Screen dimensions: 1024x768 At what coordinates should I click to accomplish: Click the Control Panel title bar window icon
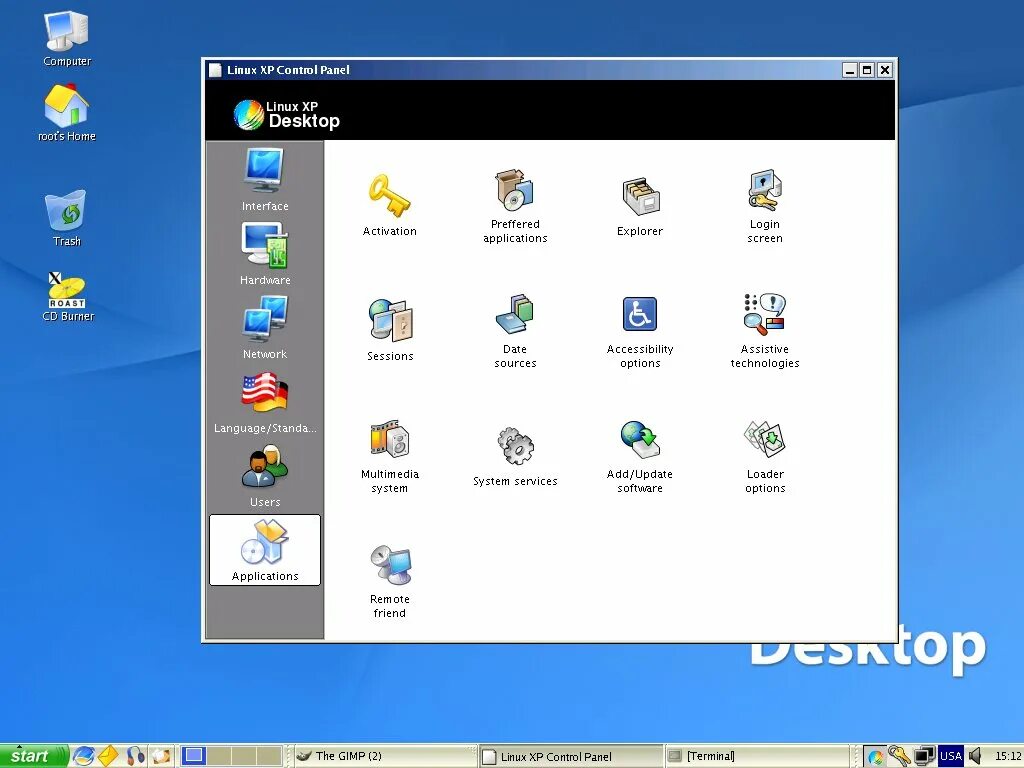click(x=215, y=70)
